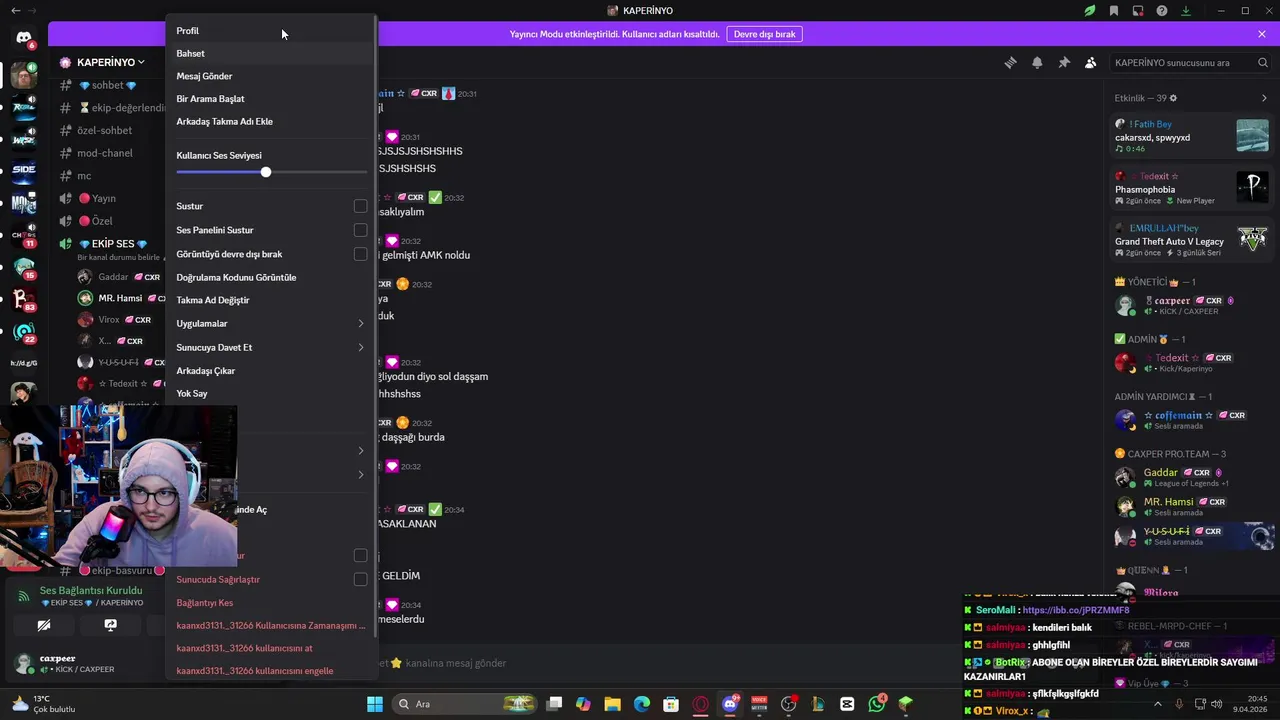Choose Bahset from the context menu

coord(270,53)
